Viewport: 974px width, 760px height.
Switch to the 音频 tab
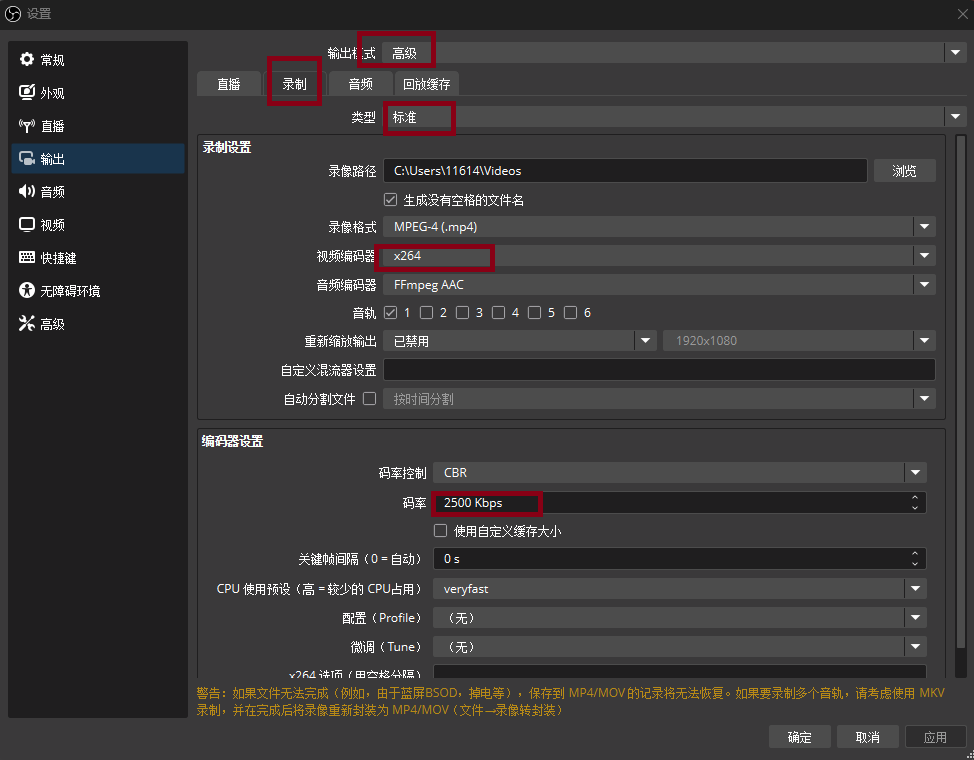(x=360, y=84)
